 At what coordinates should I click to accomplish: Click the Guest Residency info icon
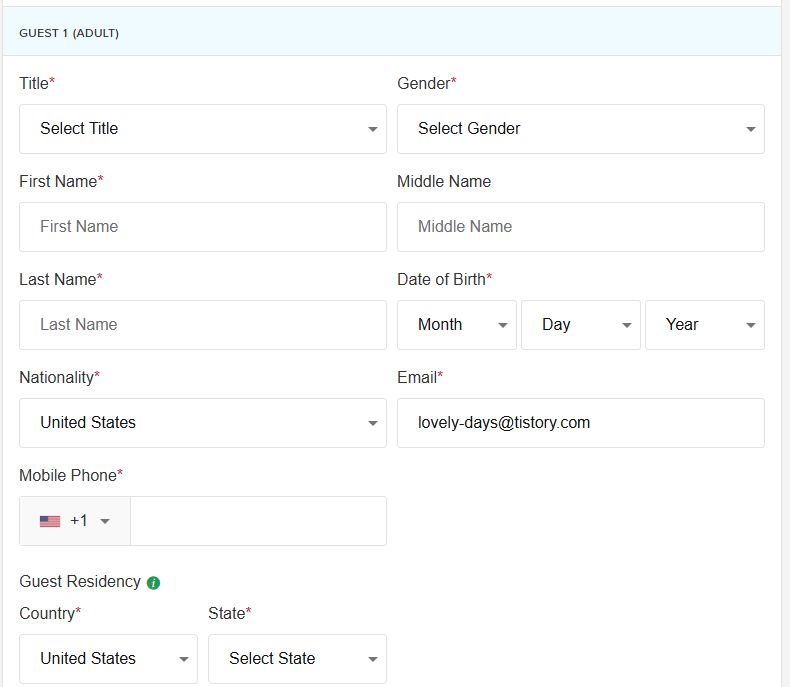pos(153,583)
